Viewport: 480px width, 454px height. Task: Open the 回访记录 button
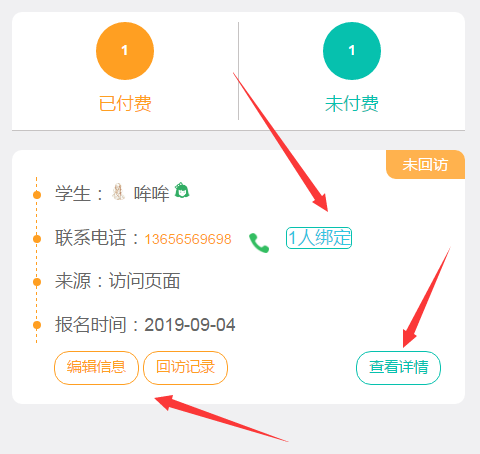185,368
